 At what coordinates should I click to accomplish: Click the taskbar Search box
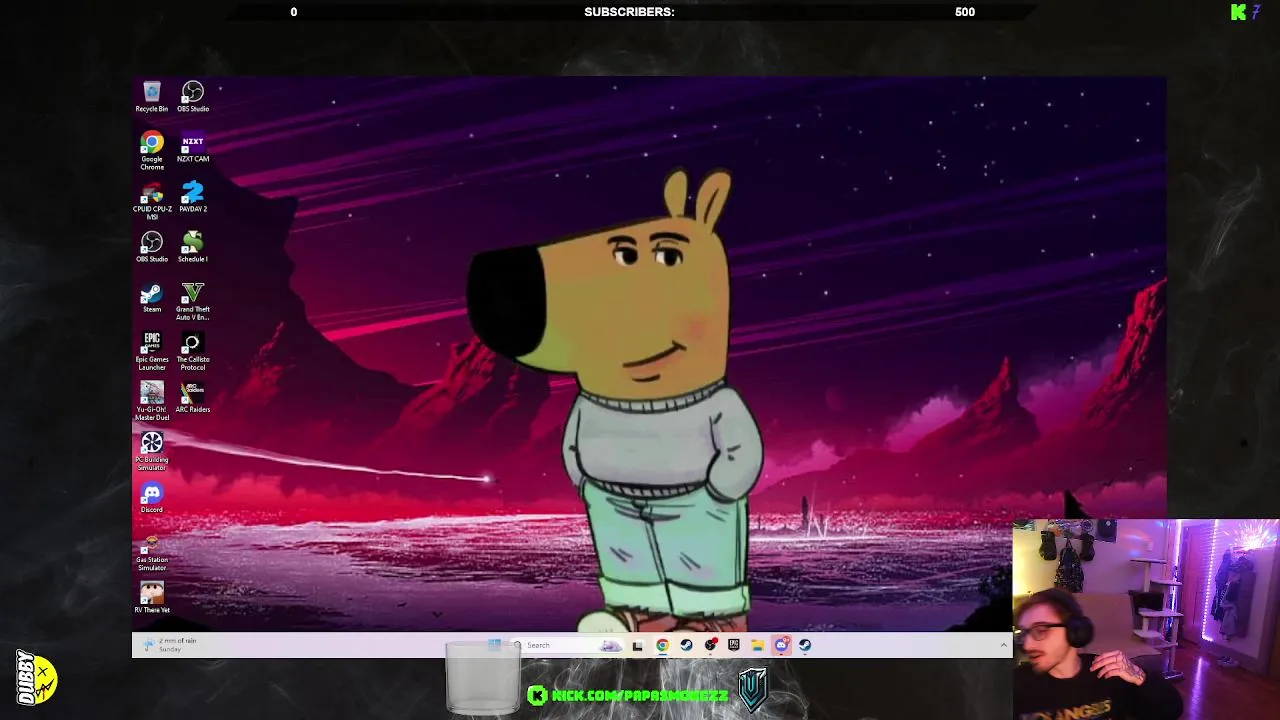568,645
